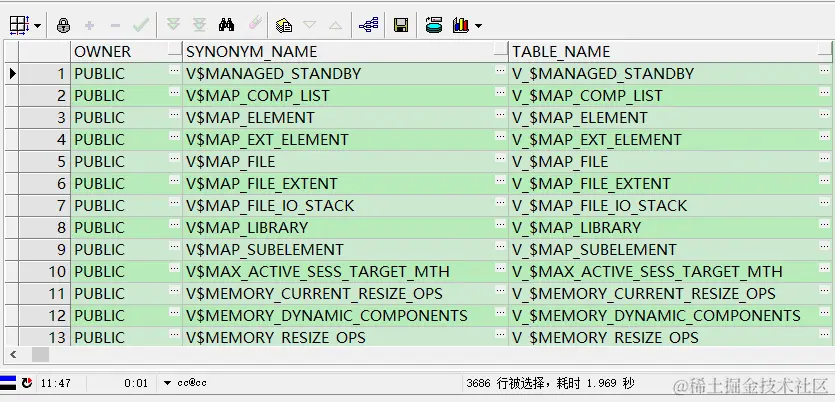Select the V_$MAP_LIBRARY cell
This screenshot has width=835, height=402.
pyautogui.click(x=670, y=227)
